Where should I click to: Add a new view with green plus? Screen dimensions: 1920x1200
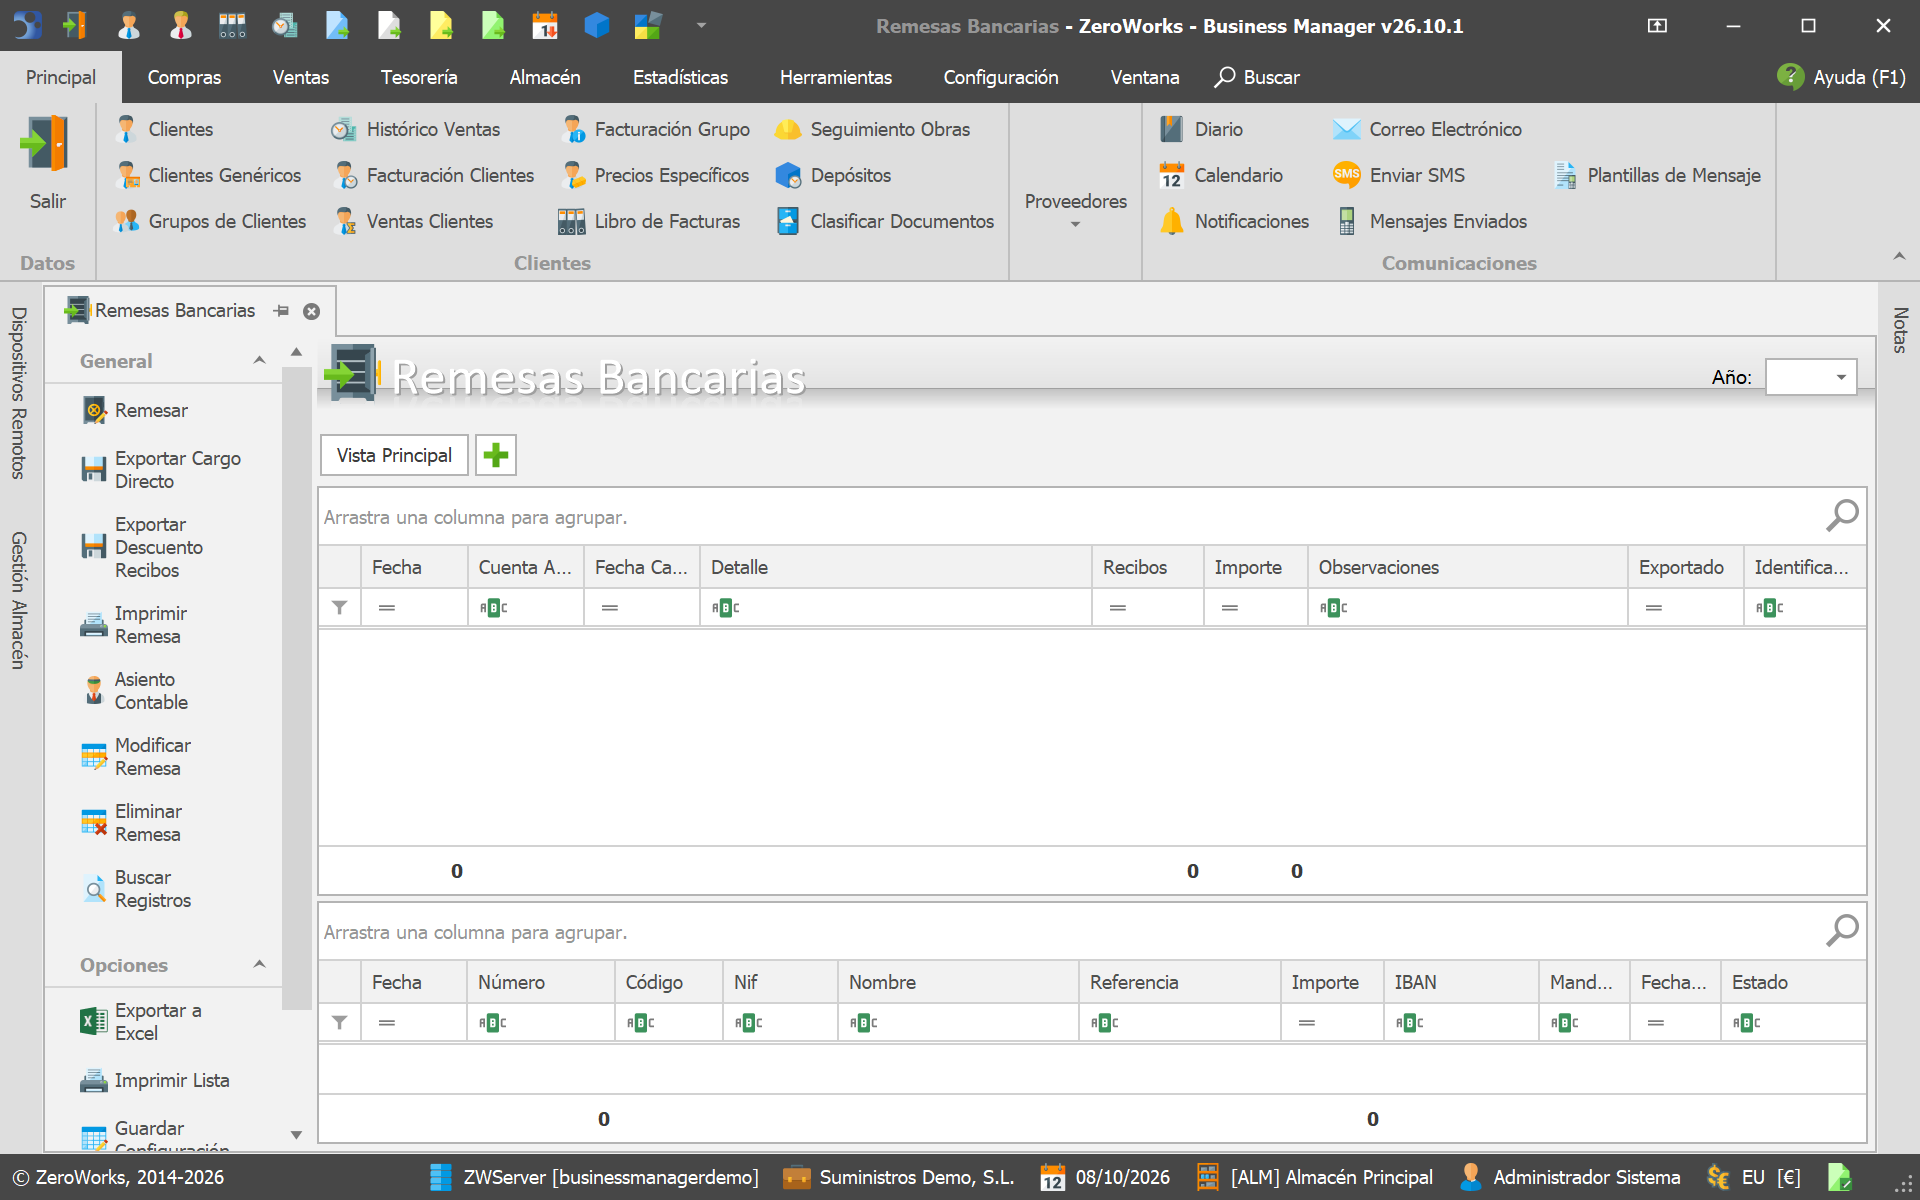click(x=496, y=456)
